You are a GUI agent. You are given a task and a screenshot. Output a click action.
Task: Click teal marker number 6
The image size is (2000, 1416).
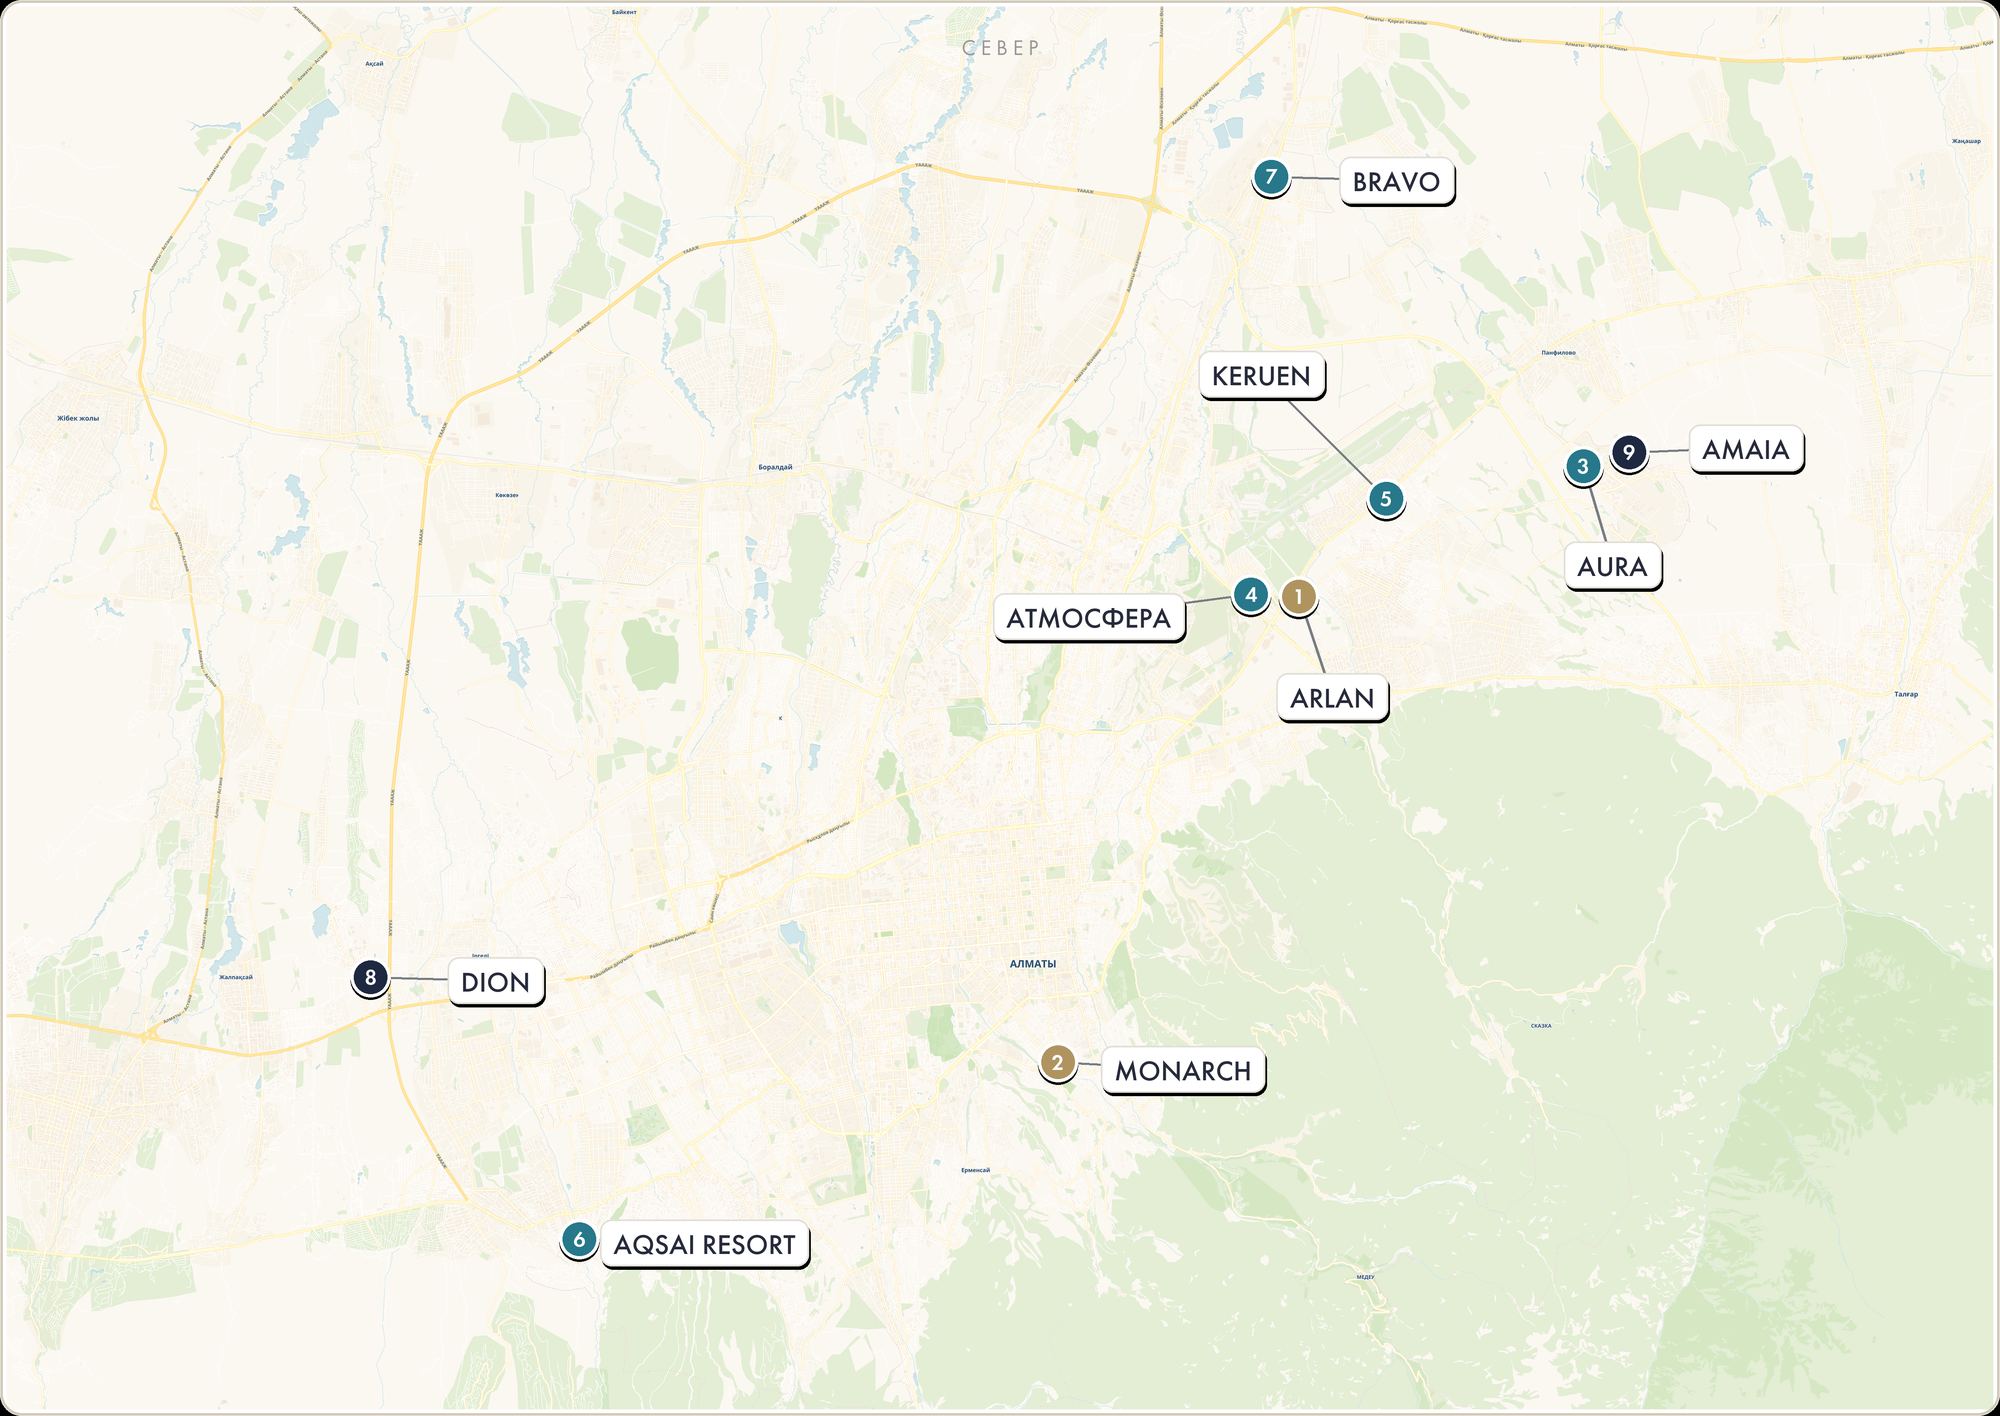(579, 1240)
